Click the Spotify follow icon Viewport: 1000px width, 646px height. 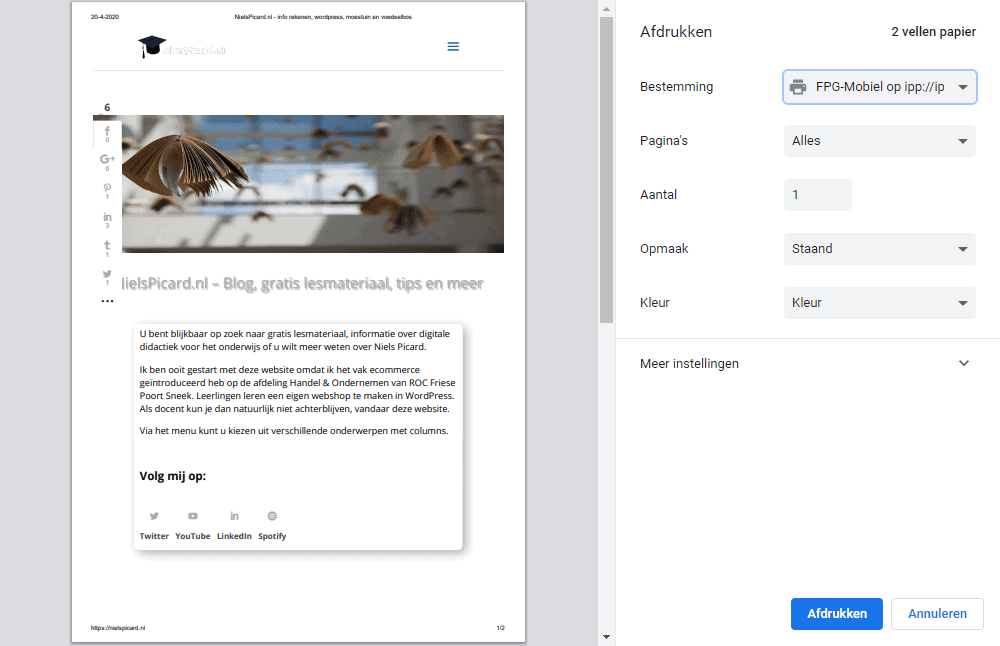272,515
